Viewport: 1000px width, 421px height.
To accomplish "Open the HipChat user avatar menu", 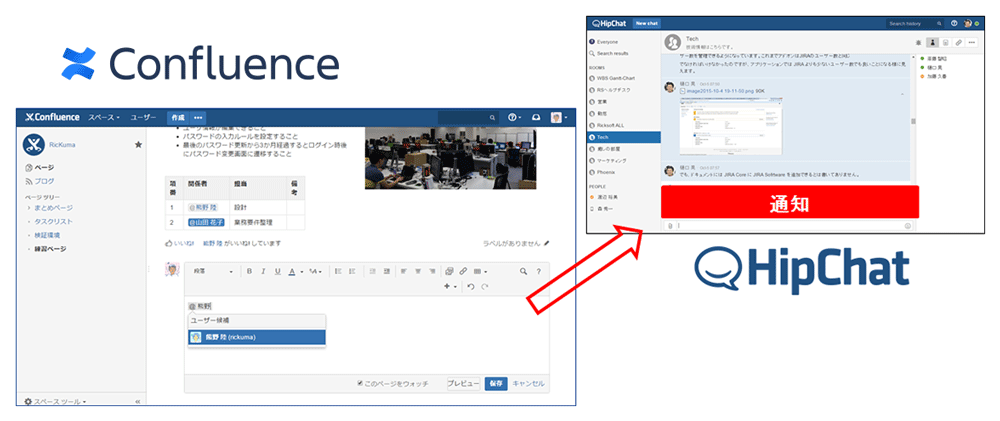I will point(969,24).
